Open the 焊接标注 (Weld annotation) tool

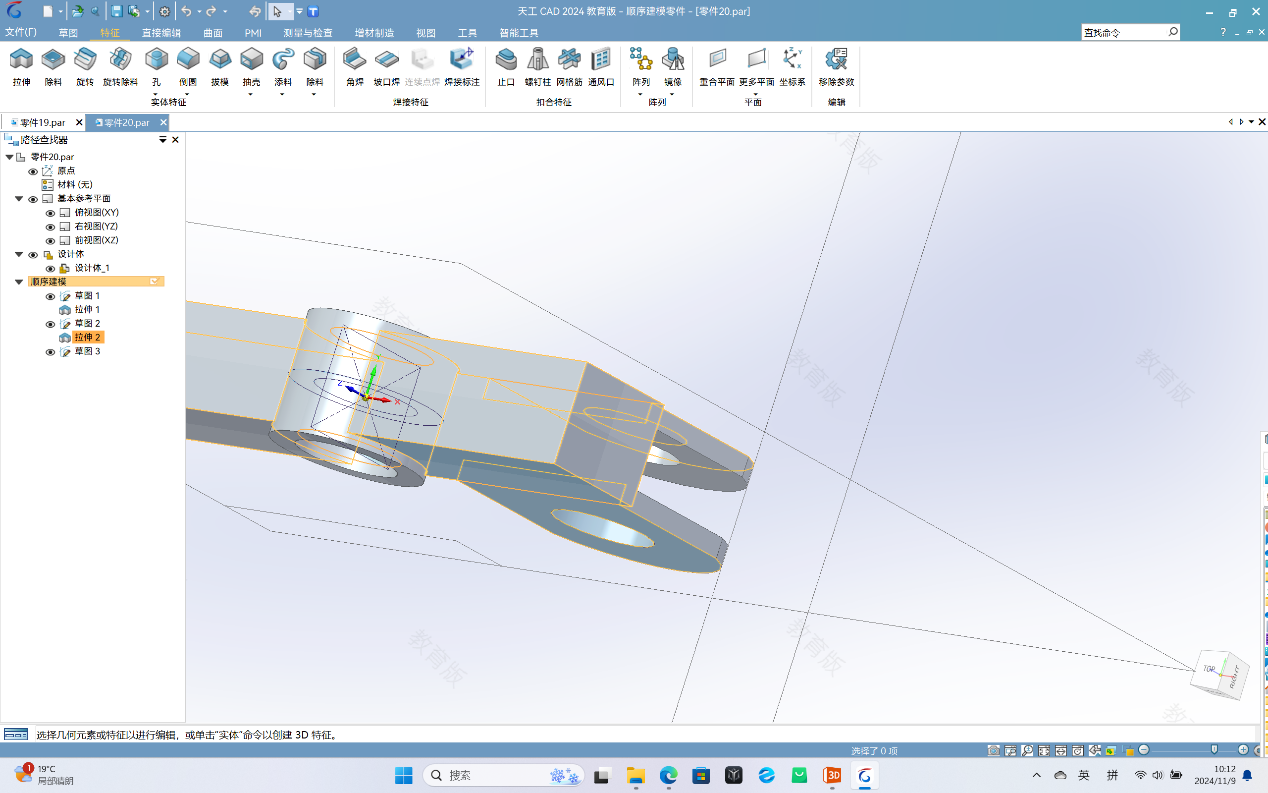click(x=462, y=66)
